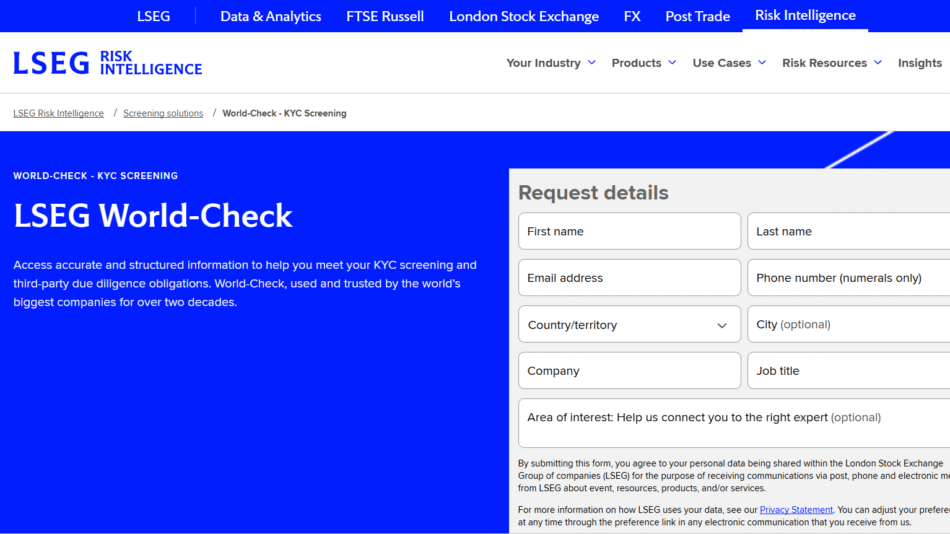Go to Screening solutions breadcrumb
This screenshot has height=534, width=950.
[x=163, y=114]
